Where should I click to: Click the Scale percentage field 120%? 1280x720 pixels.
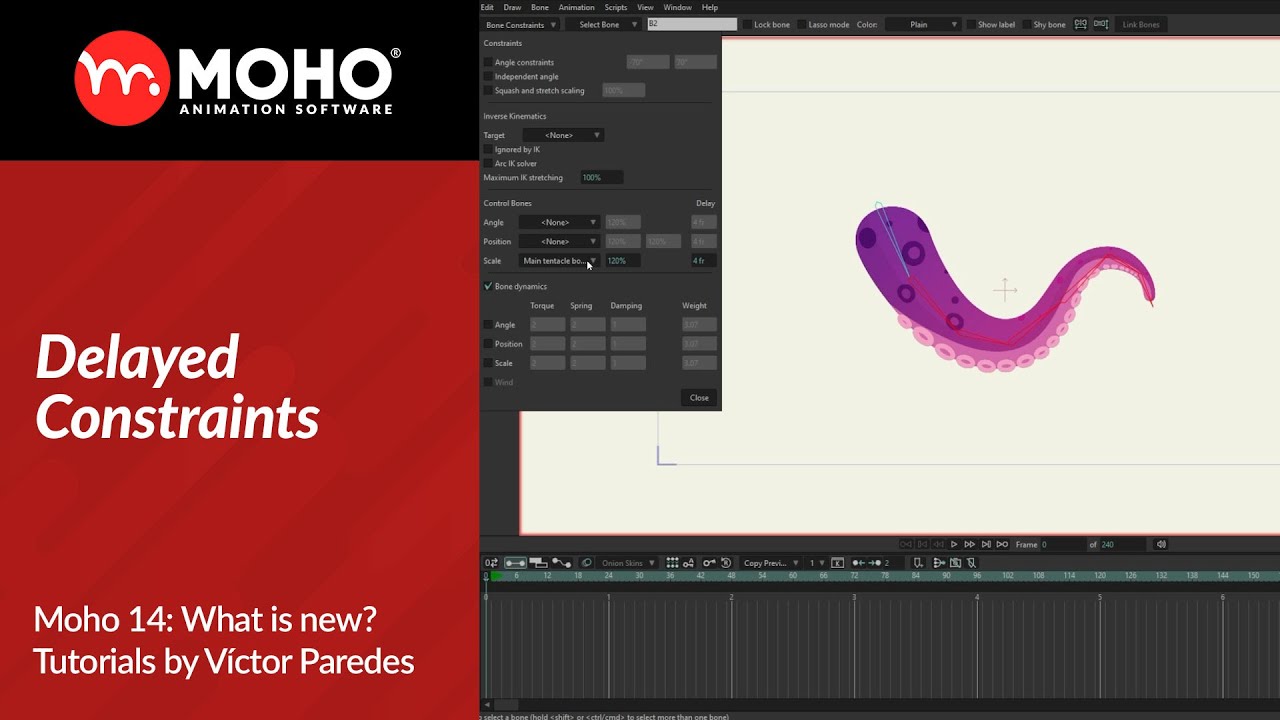pyautogui.click(x=623, y=260)
